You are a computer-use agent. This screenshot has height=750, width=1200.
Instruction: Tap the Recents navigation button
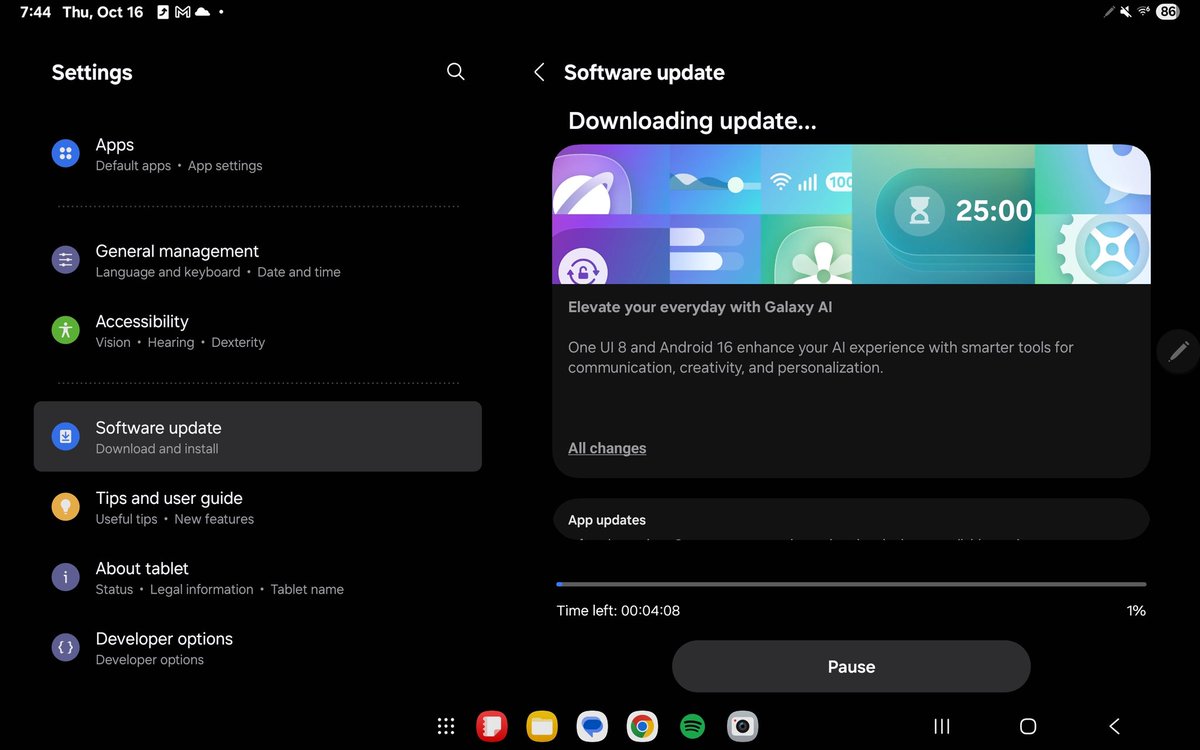941,727
